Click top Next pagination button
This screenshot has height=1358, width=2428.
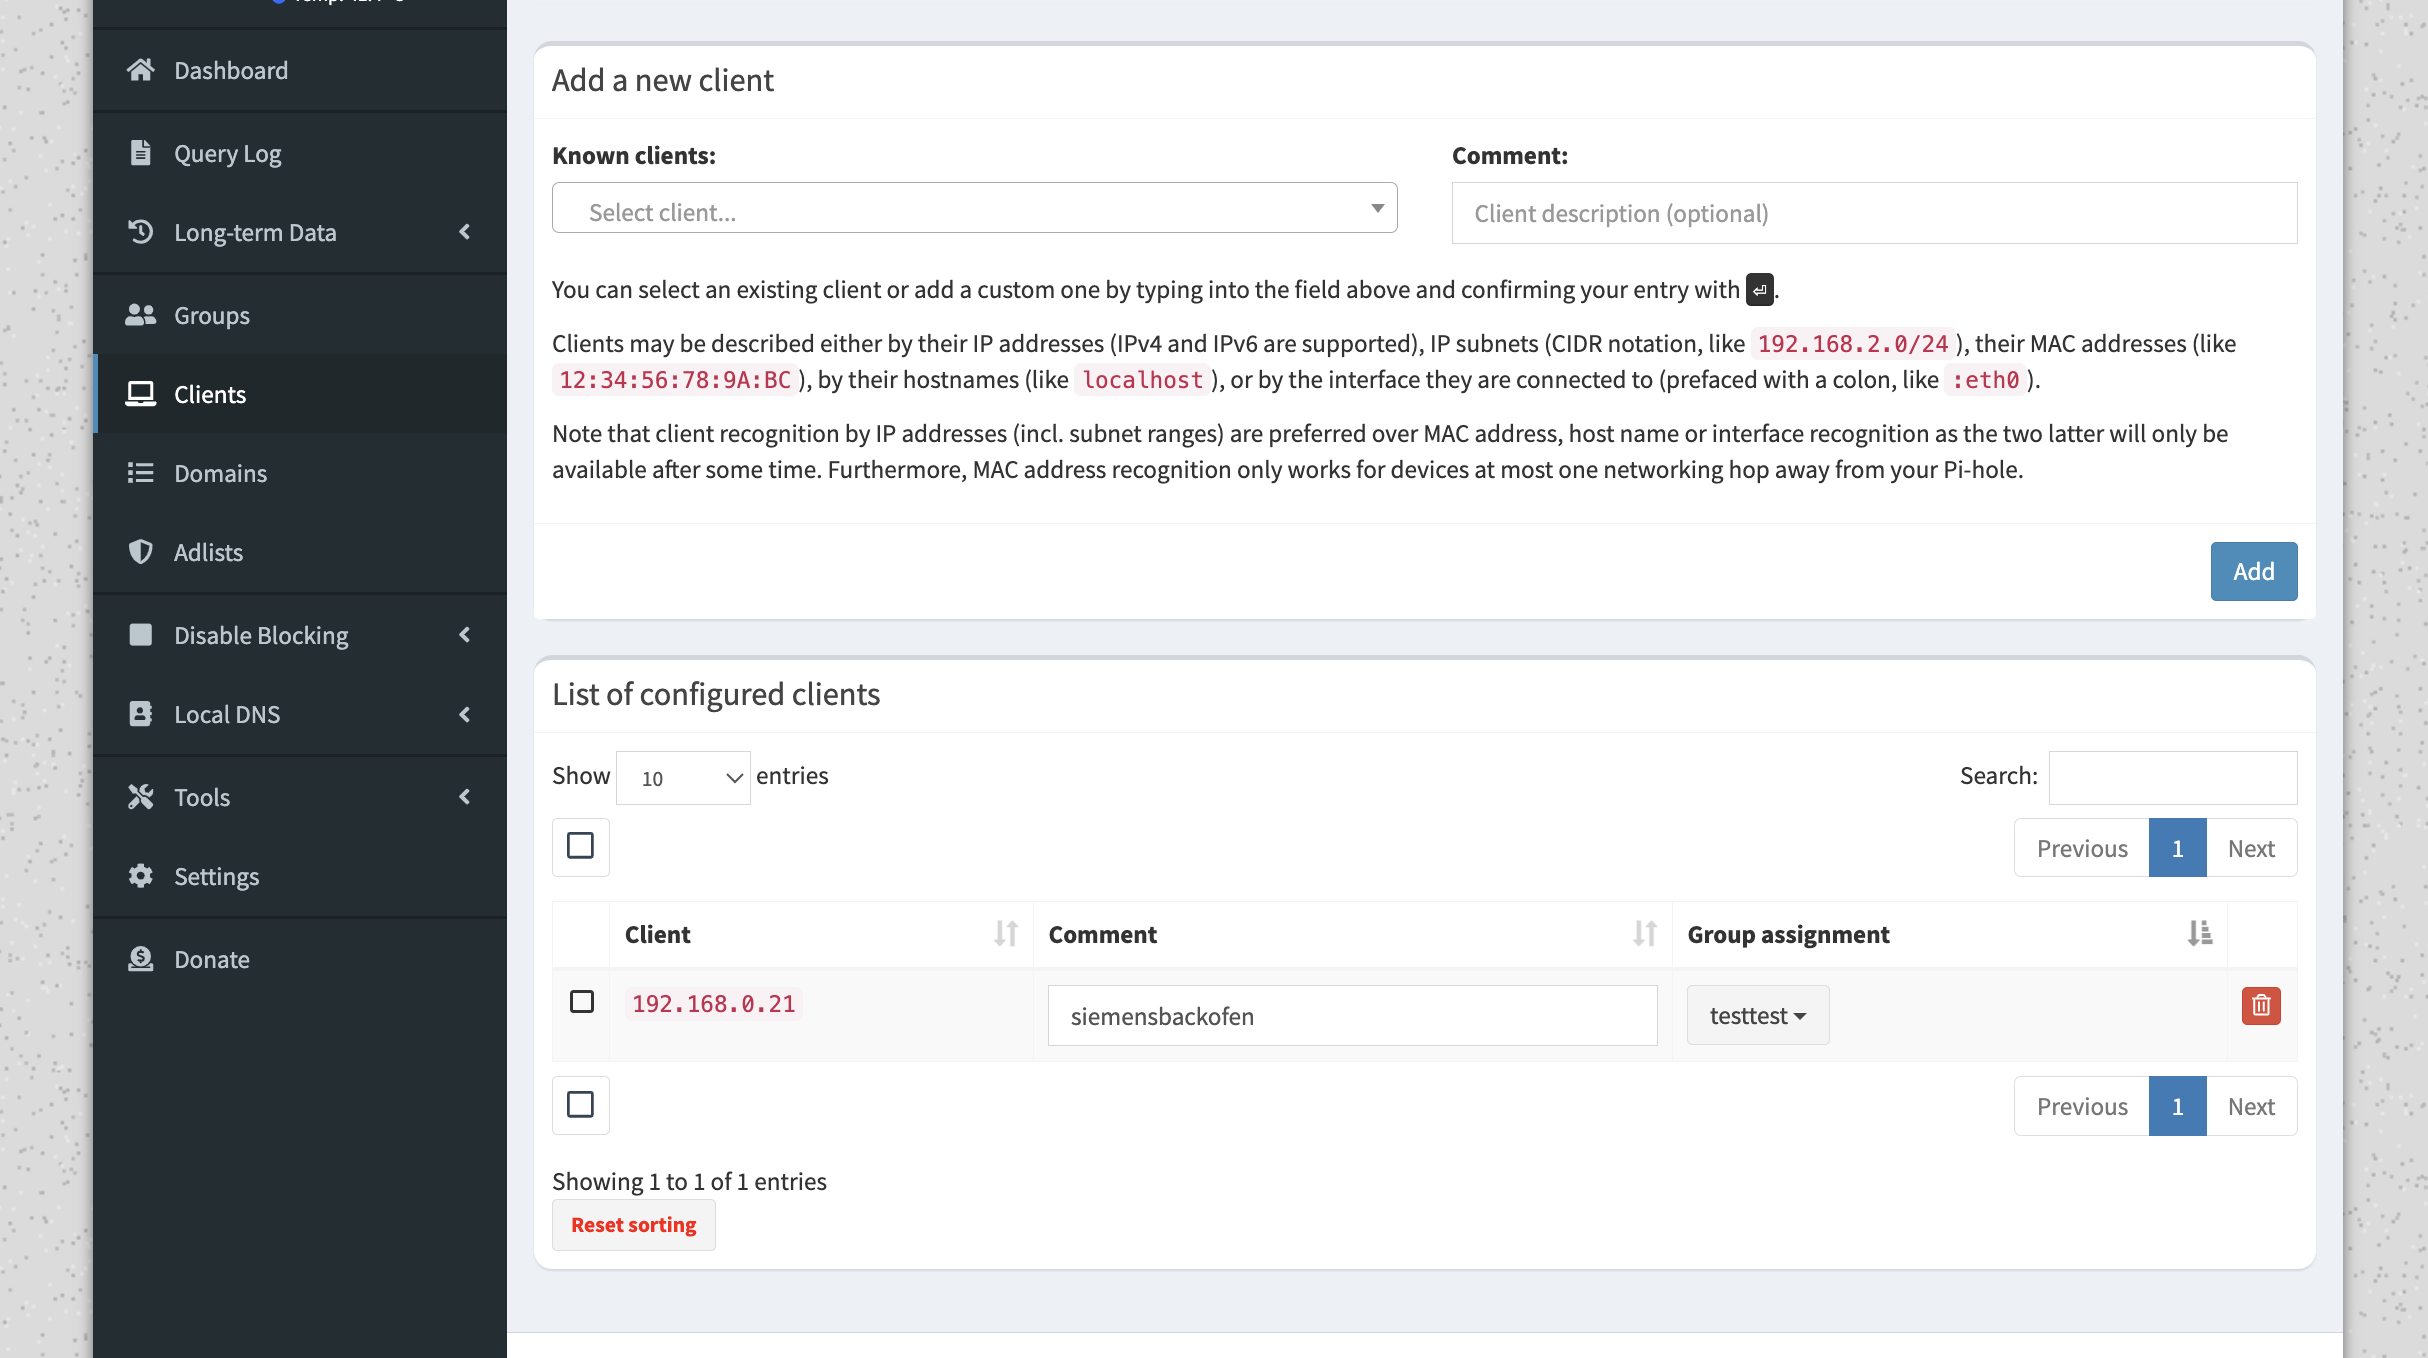[2251, 848]
